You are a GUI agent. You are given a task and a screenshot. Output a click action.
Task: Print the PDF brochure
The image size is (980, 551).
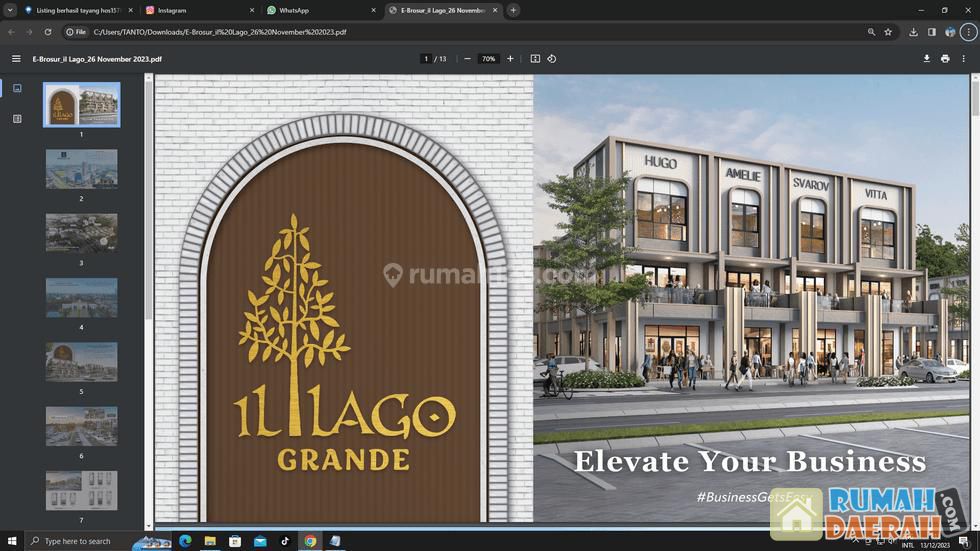pyautogui.click(x=945, y=59)
